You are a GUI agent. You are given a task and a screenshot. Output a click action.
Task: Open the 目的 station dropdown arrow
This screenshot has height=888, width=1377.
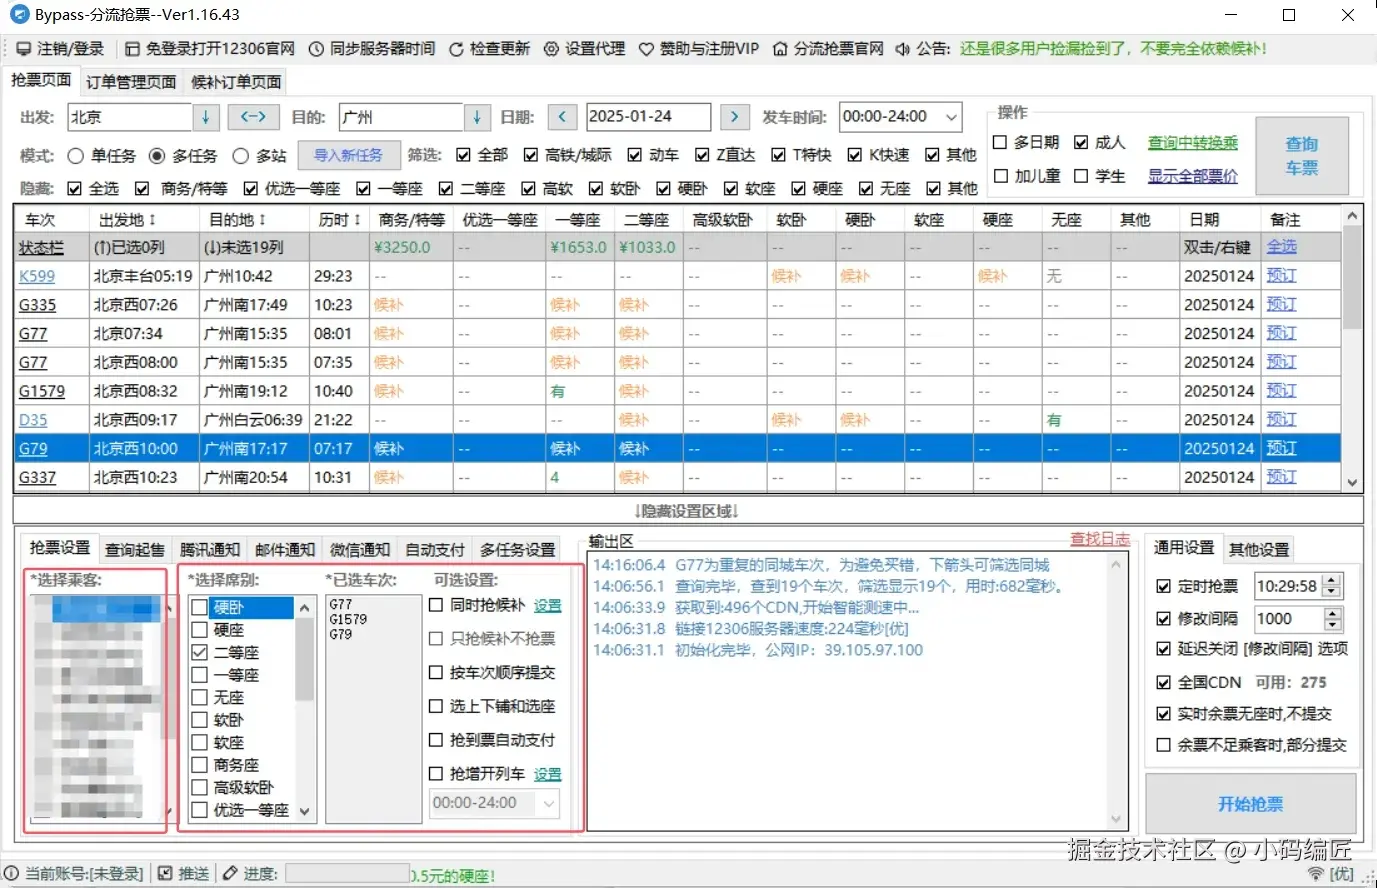pyautogui.click(x=477, y=117)
